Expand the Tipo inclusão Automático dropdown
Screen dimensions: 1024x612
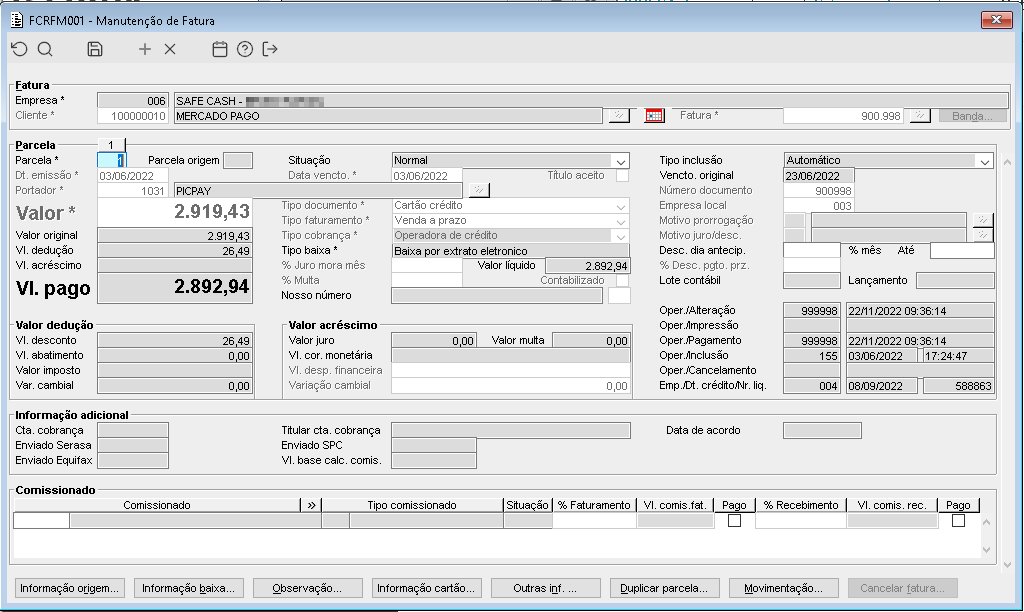coord(985,161)
